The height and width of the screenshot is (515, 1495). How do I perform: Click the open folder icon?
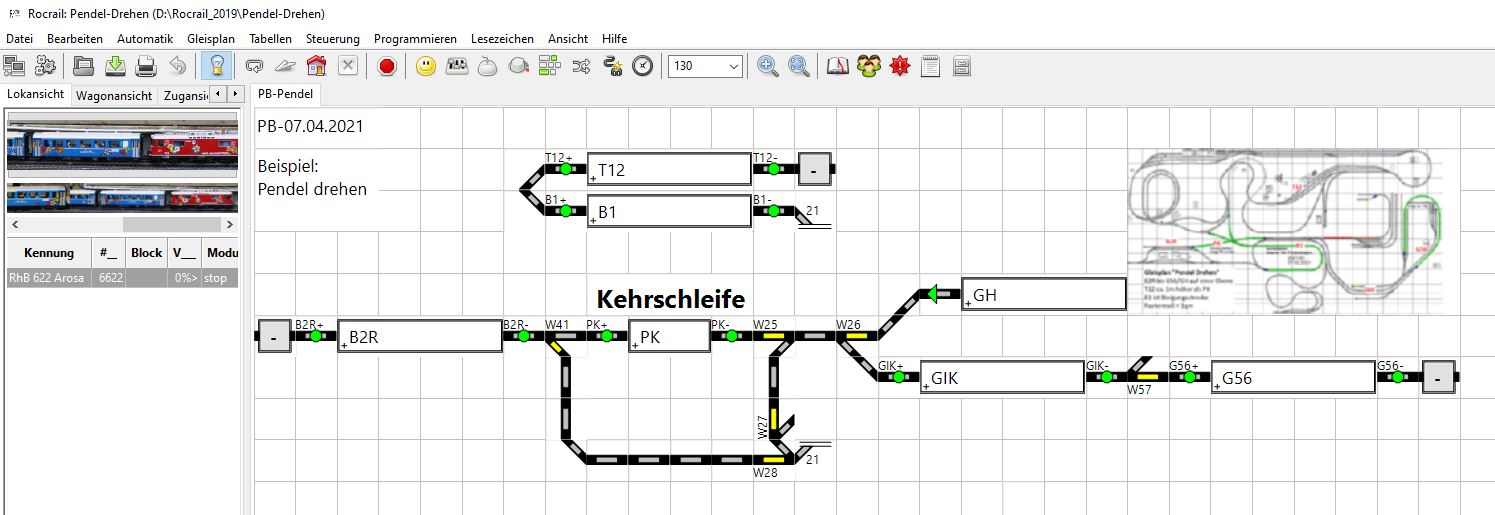point(85,66)
